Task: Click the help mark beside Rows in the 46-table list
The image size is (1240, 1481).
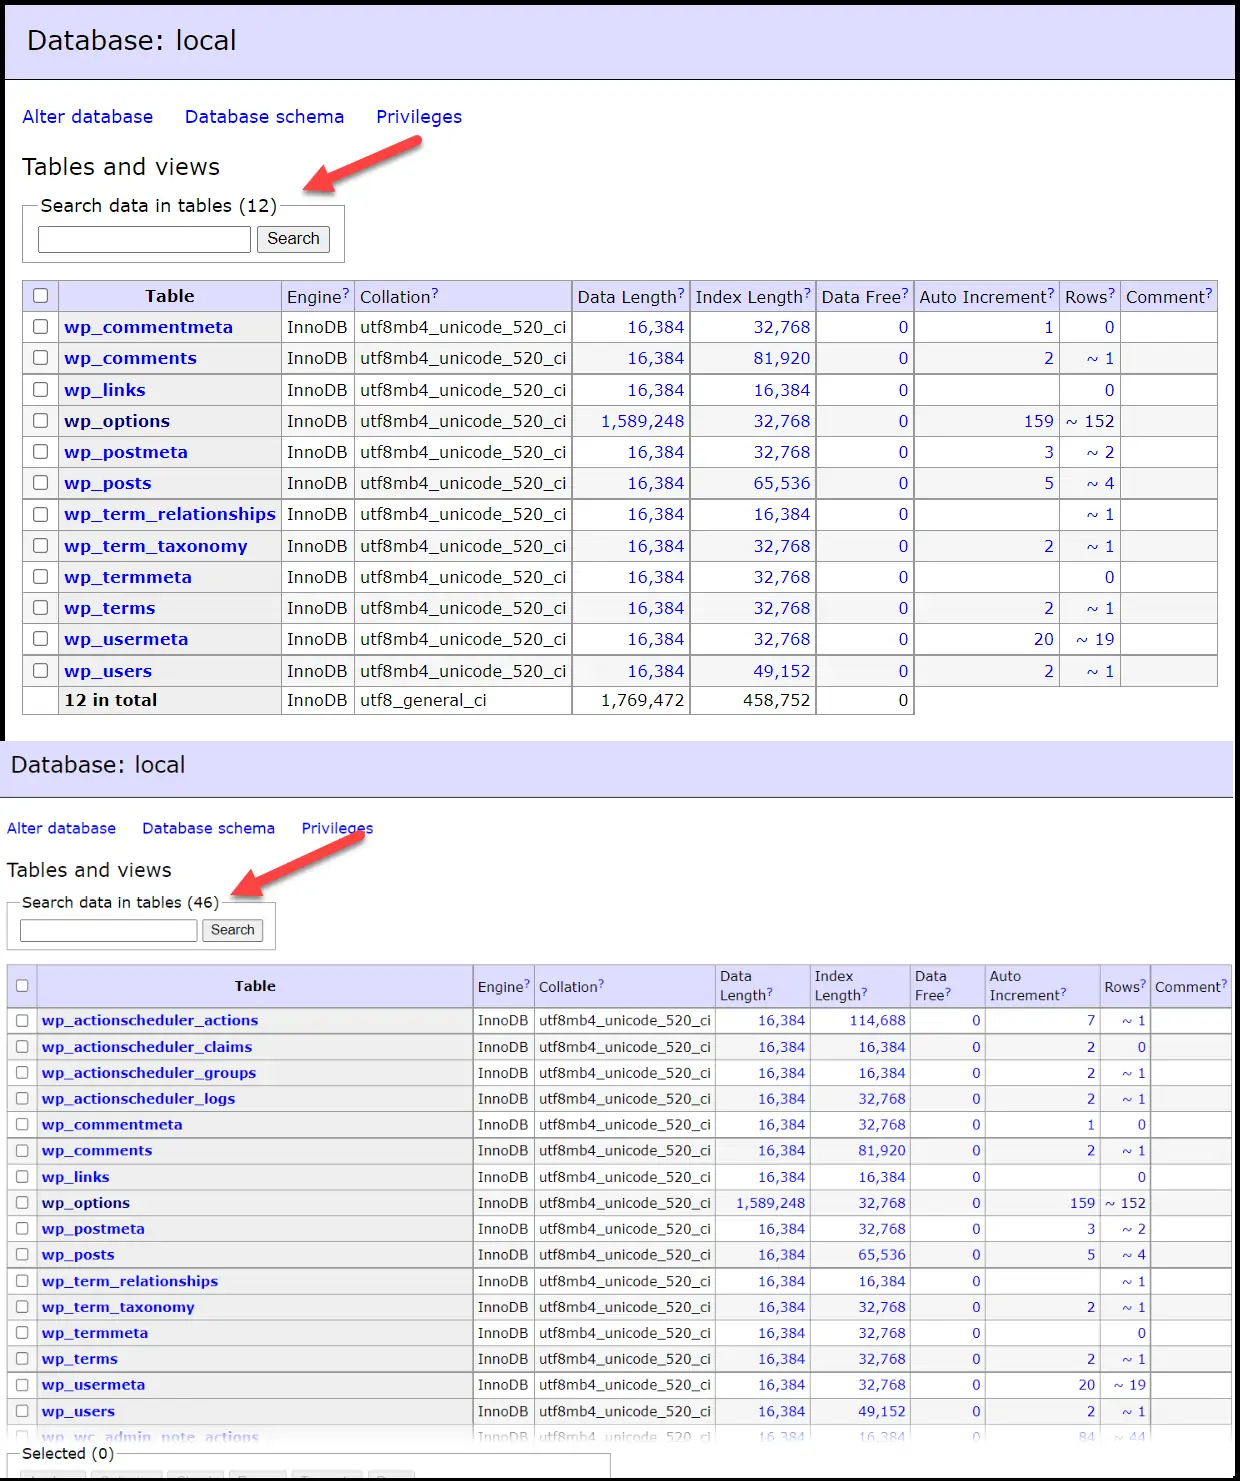Action: click(1143, 984)
